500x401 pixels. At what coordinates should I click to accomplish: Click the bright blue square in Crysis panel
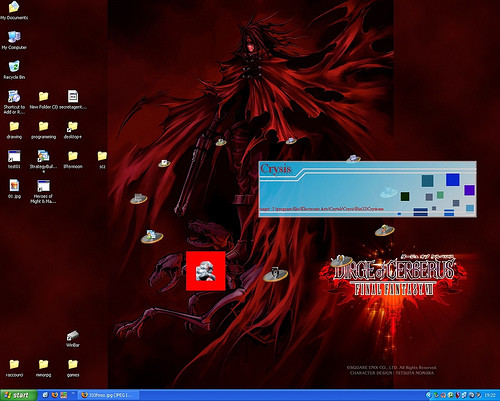click(453, 180)
